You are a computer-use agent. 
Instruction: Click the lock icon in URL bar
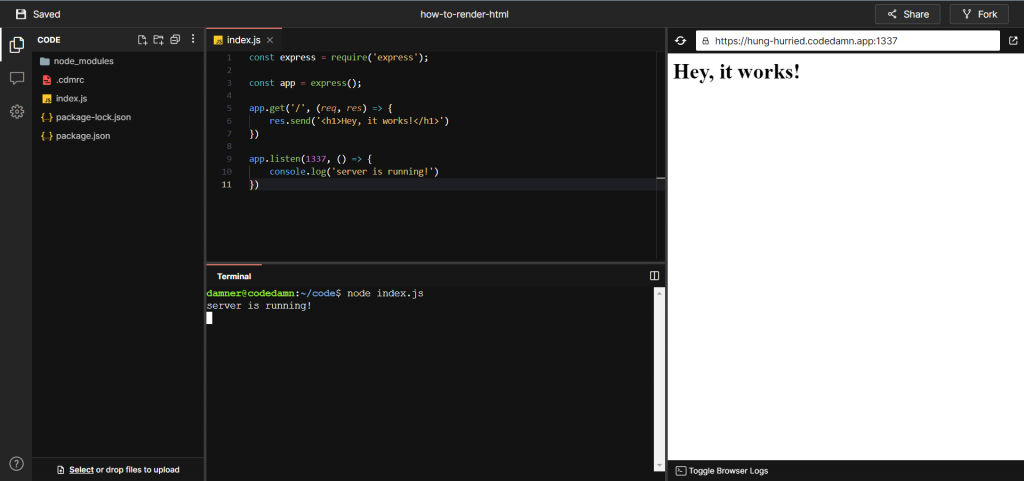pyautogui.click(x=705, y=40)
